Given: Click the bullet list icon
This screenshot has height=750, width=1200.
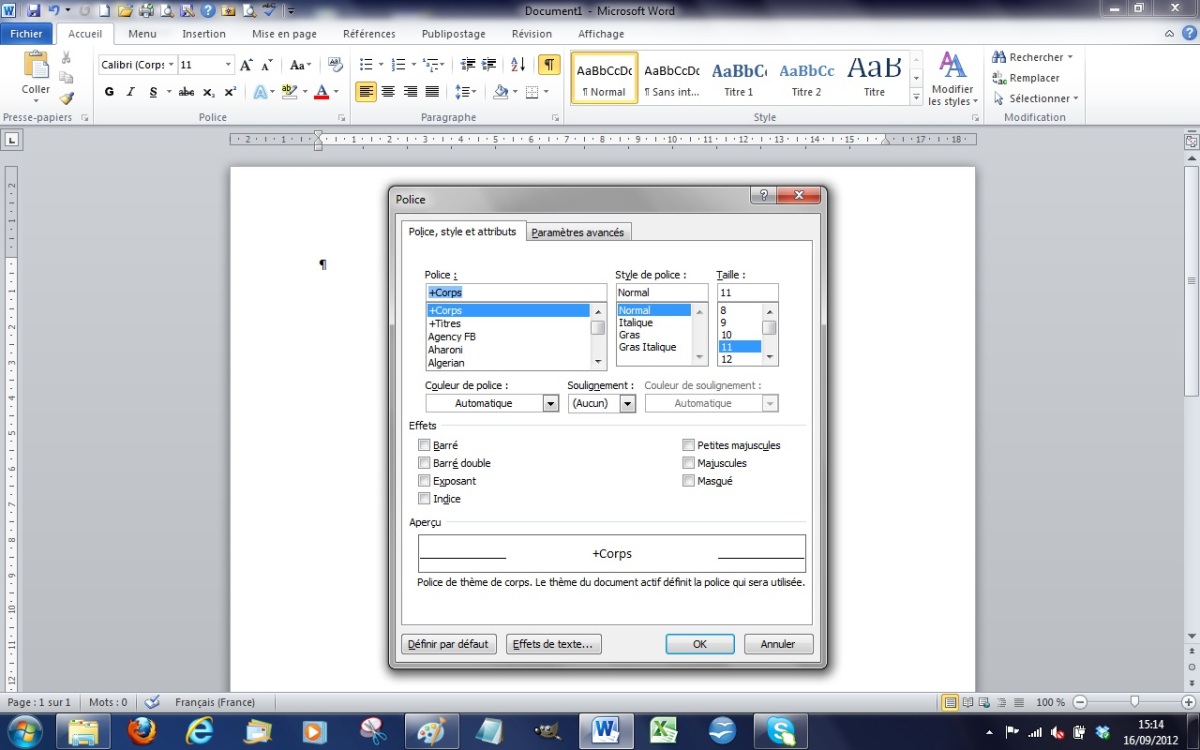Looking at the screenshot, I should (366, 65).
